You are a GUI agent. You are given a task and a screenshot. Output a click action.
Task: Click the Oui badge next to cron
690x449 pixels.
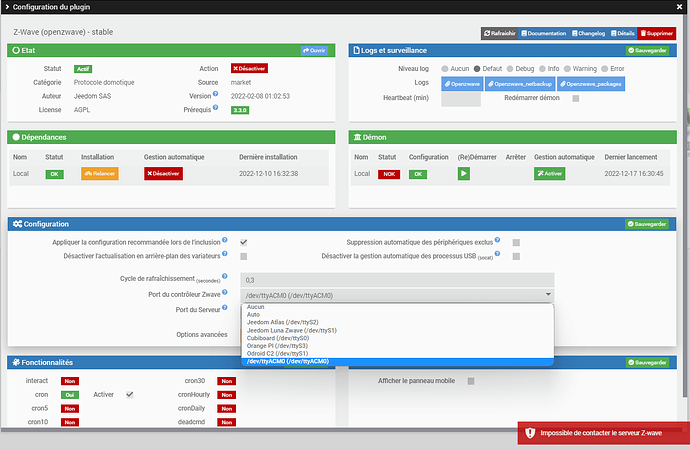coord(70,395)
